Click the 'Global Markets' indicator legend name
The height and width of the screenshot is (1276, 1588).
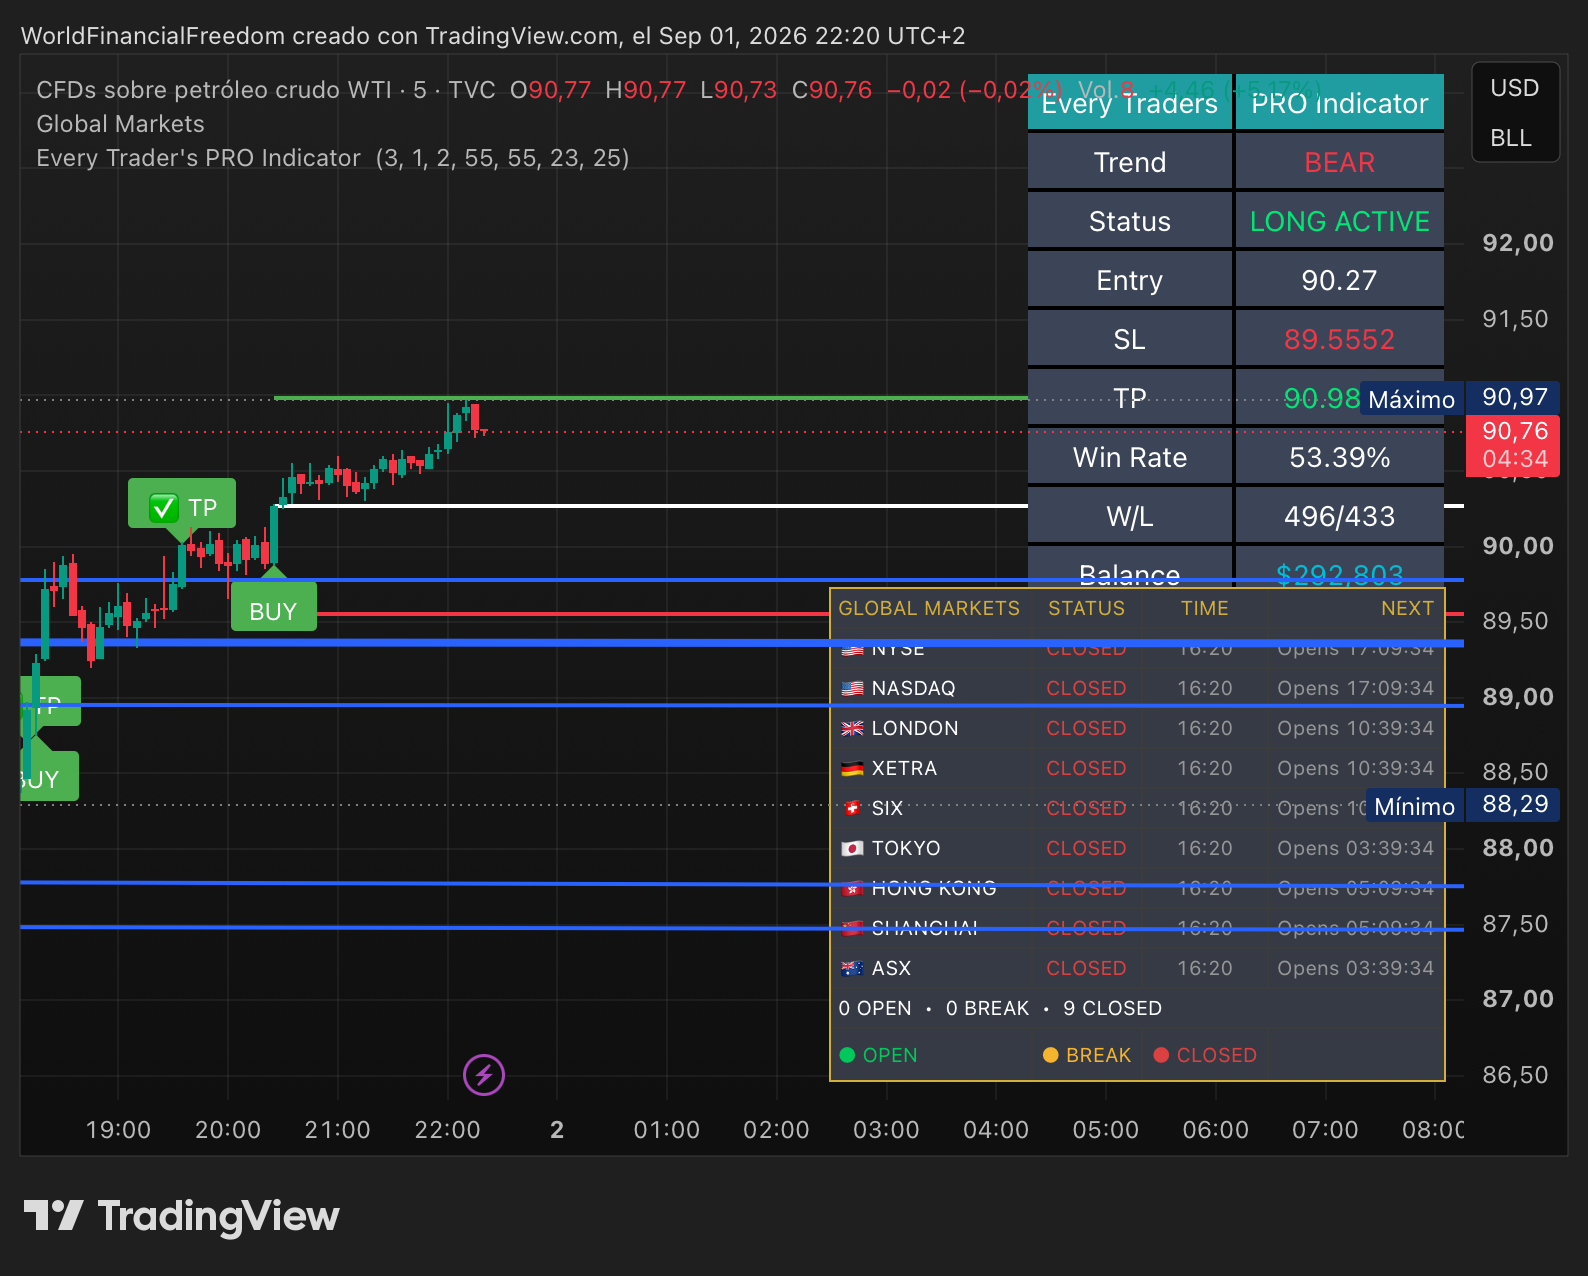[x=120, y=124]
